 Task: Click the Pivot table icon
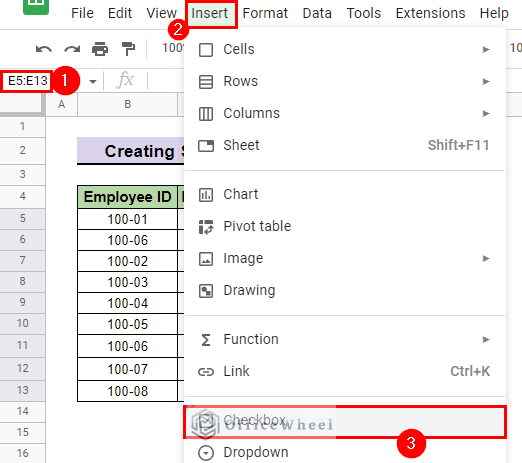click(x=206, y=227)
